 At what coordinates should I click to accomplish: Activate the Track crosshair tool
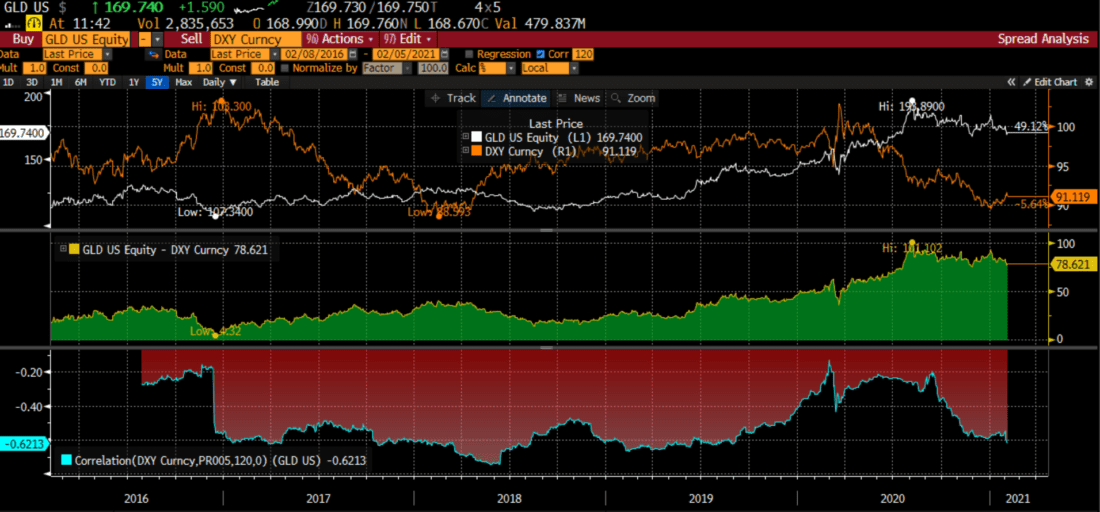point(453,98)
